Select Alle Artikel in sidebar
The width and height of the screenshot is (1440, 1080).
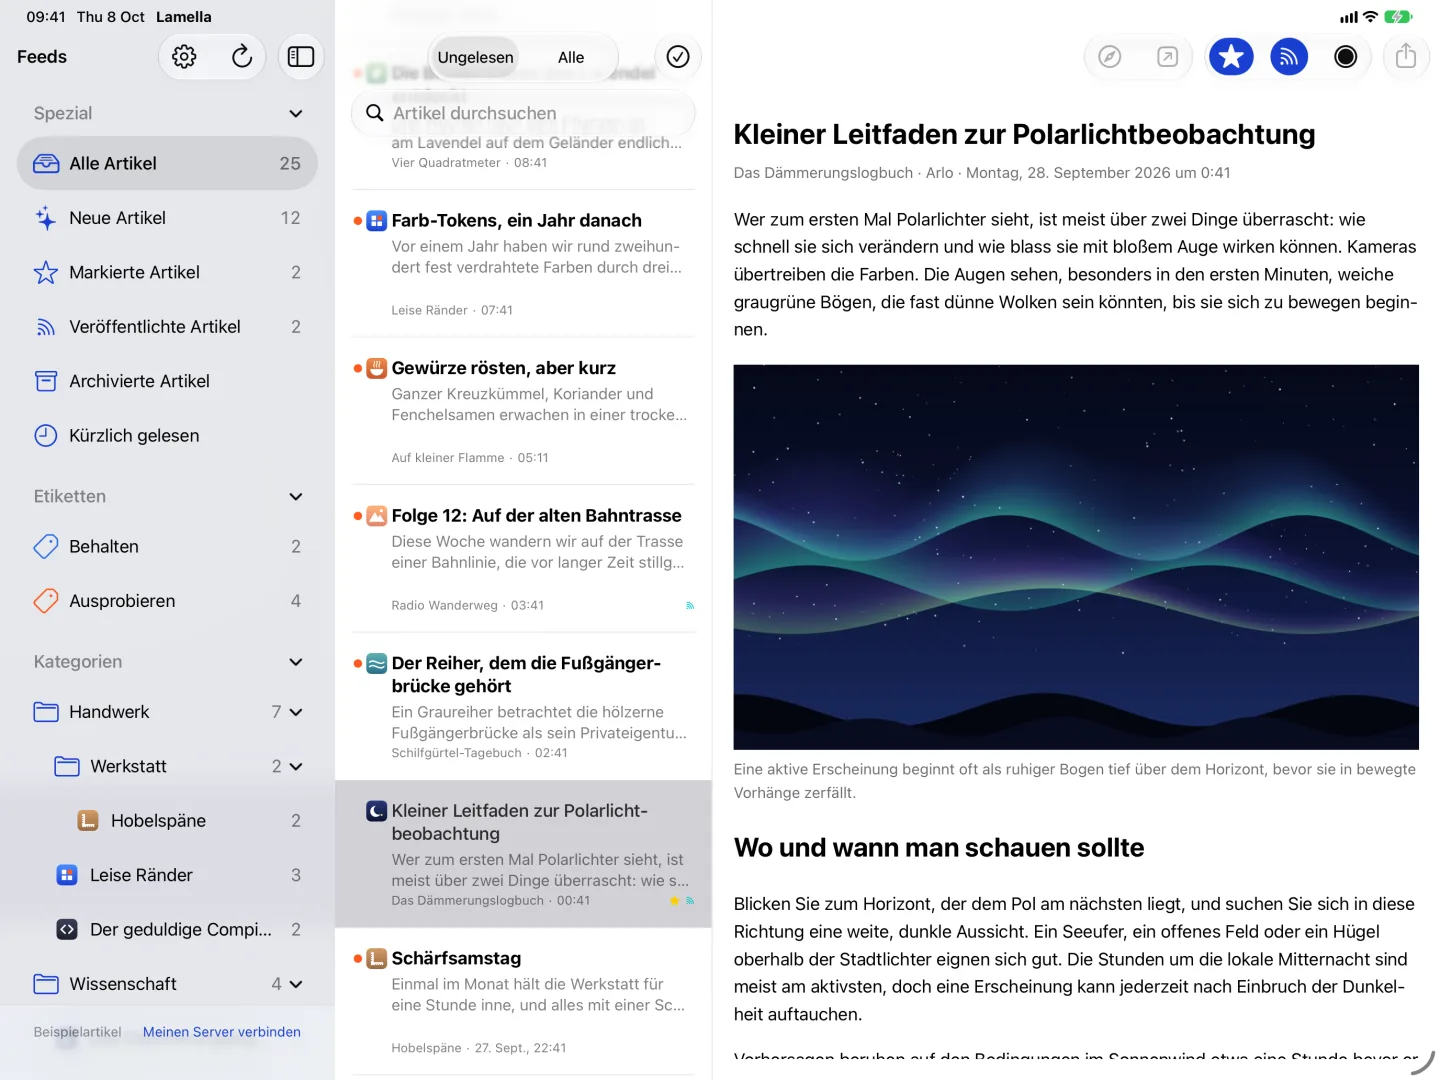[167, 163]
